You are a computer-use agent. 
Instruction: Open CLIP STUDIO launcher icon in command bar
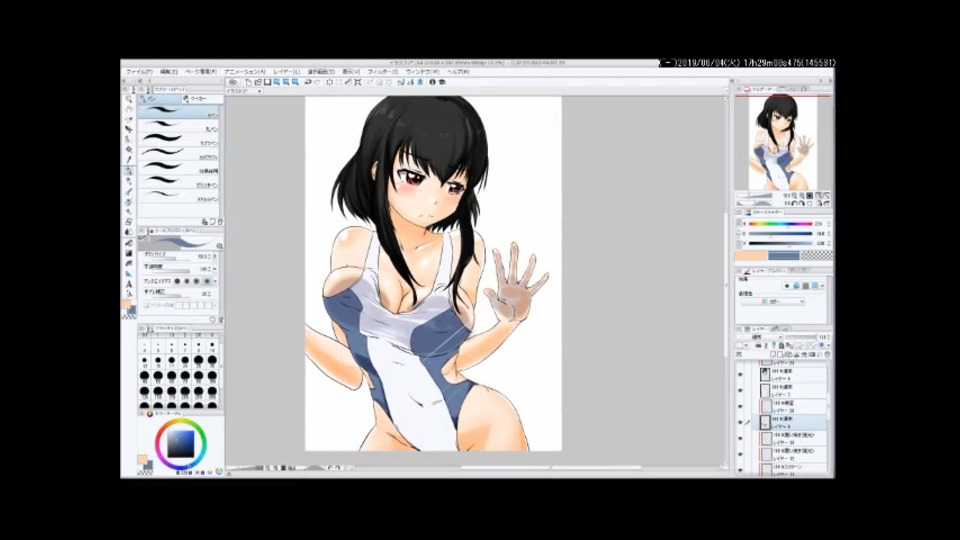click(x=233, y=82)
